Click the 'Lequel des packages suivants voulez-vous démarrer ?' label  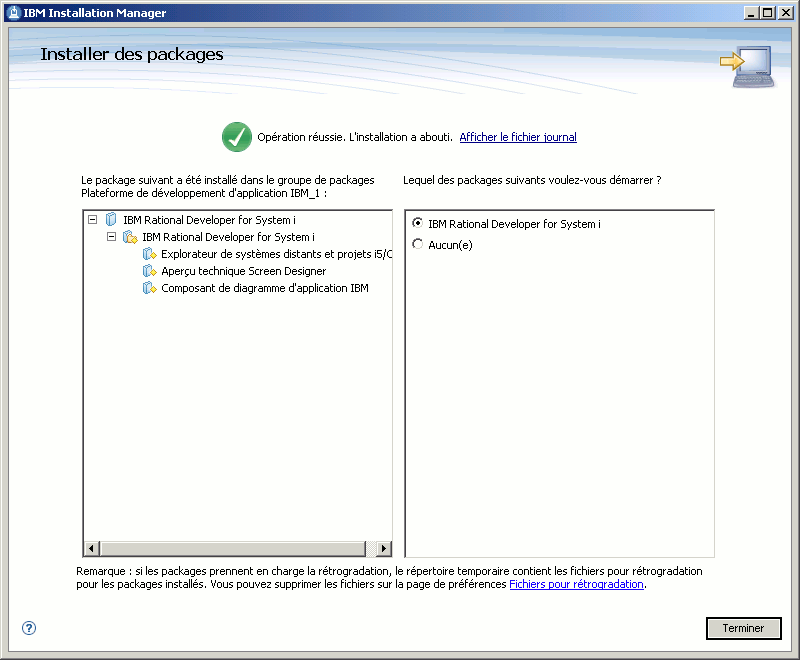532,180
